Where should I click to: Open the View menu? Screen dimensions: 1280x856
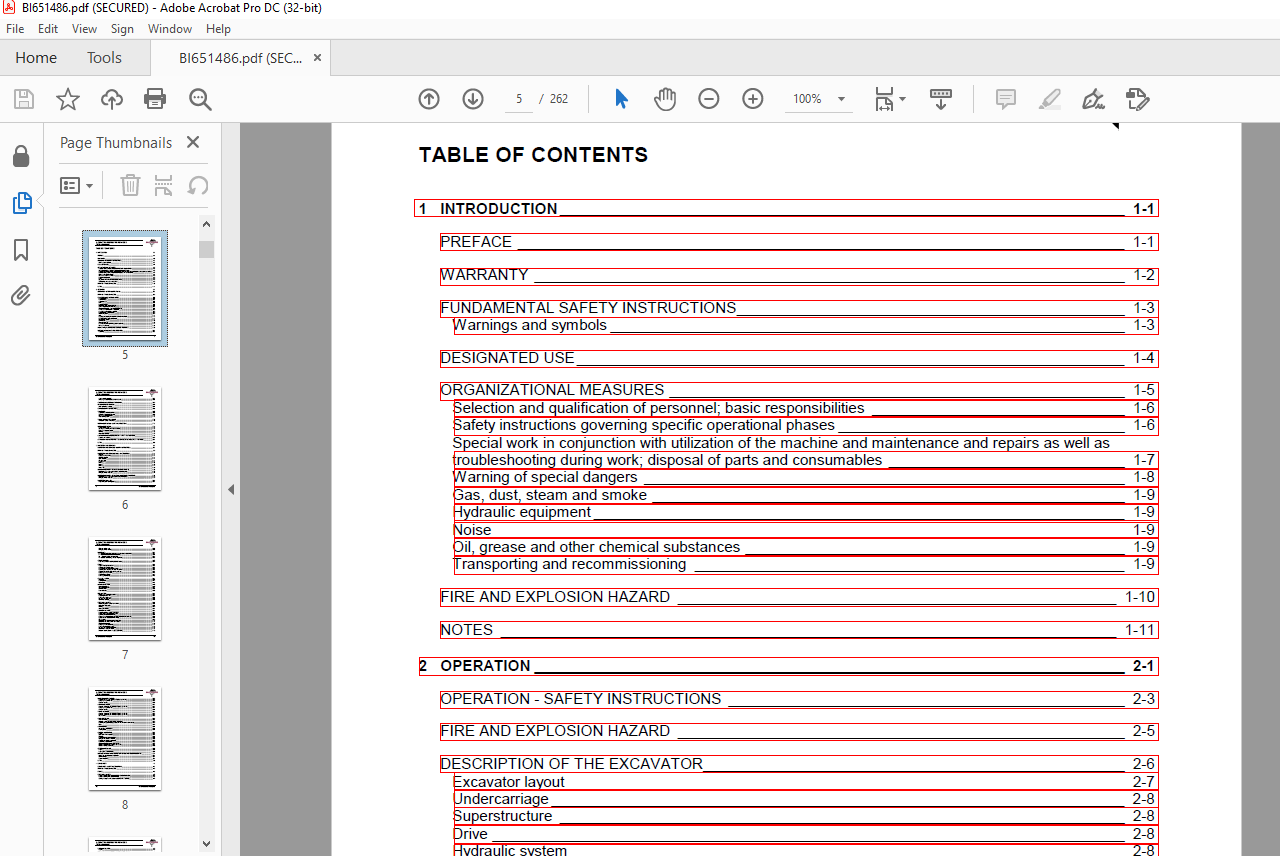[85, 29]
